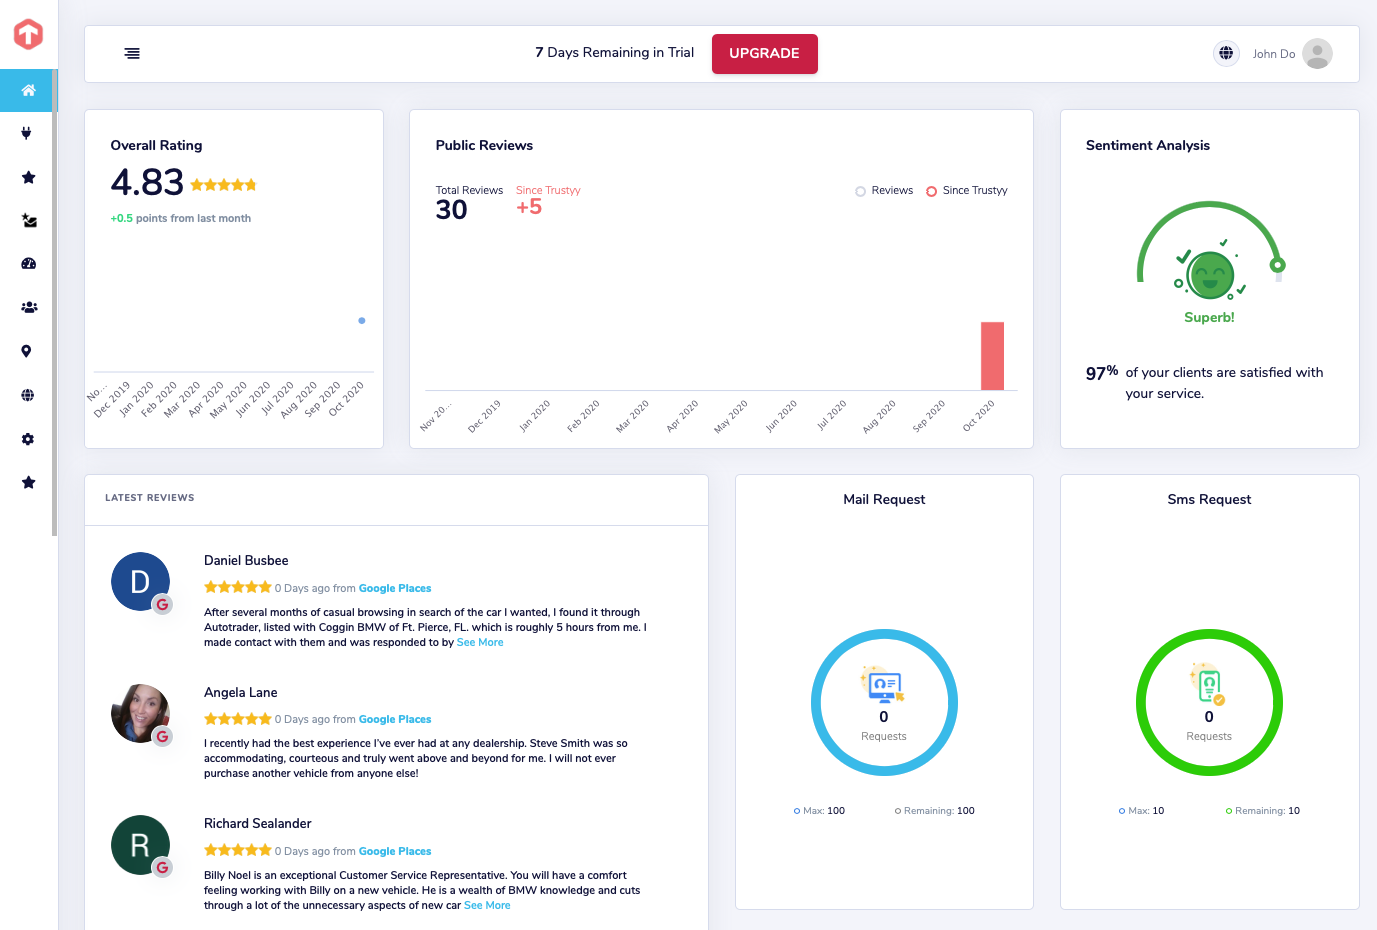Screen dimensions: 1377x930
Task: Click the red Oct 2020 bar in Public Reviews
Action: click(x=992, y=356)
